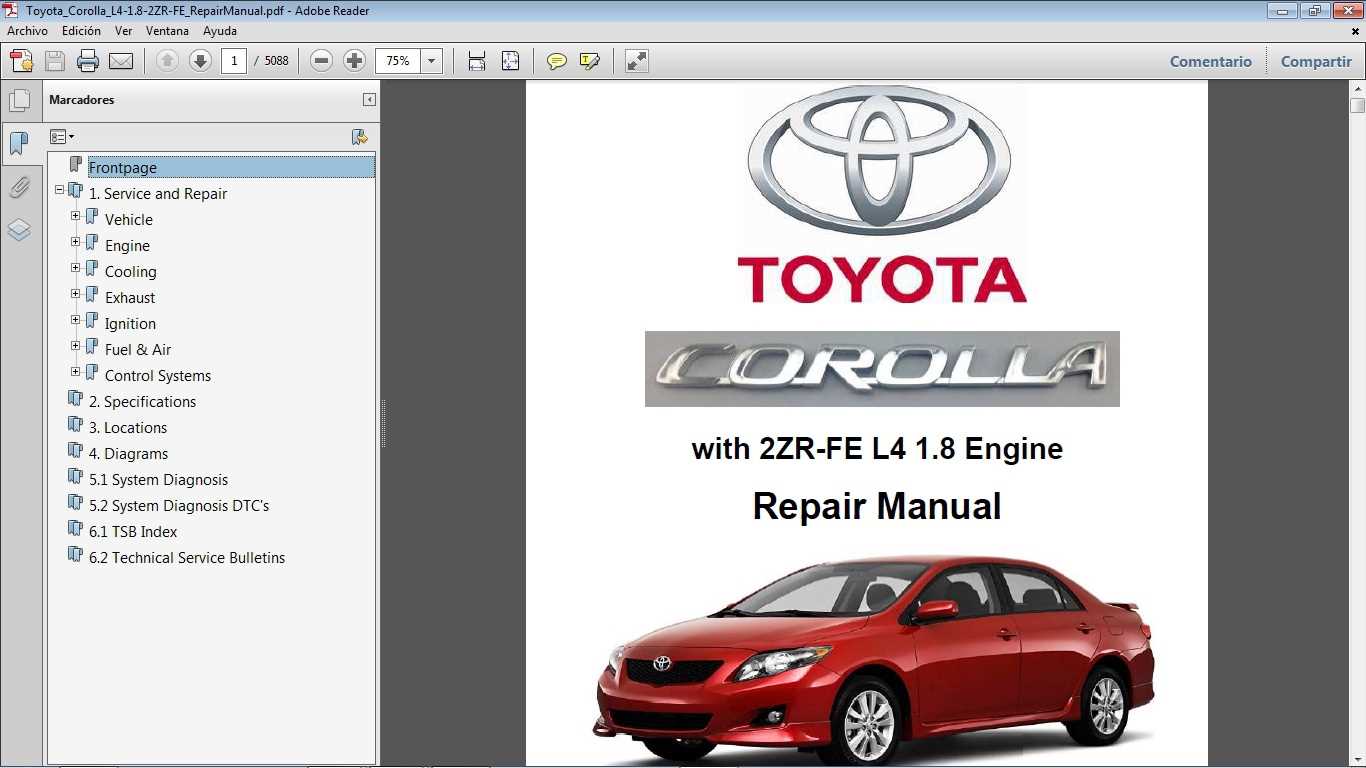Click the zoom percentage field
Viewport: 1366px width, 768px height.
click(398, 61)
